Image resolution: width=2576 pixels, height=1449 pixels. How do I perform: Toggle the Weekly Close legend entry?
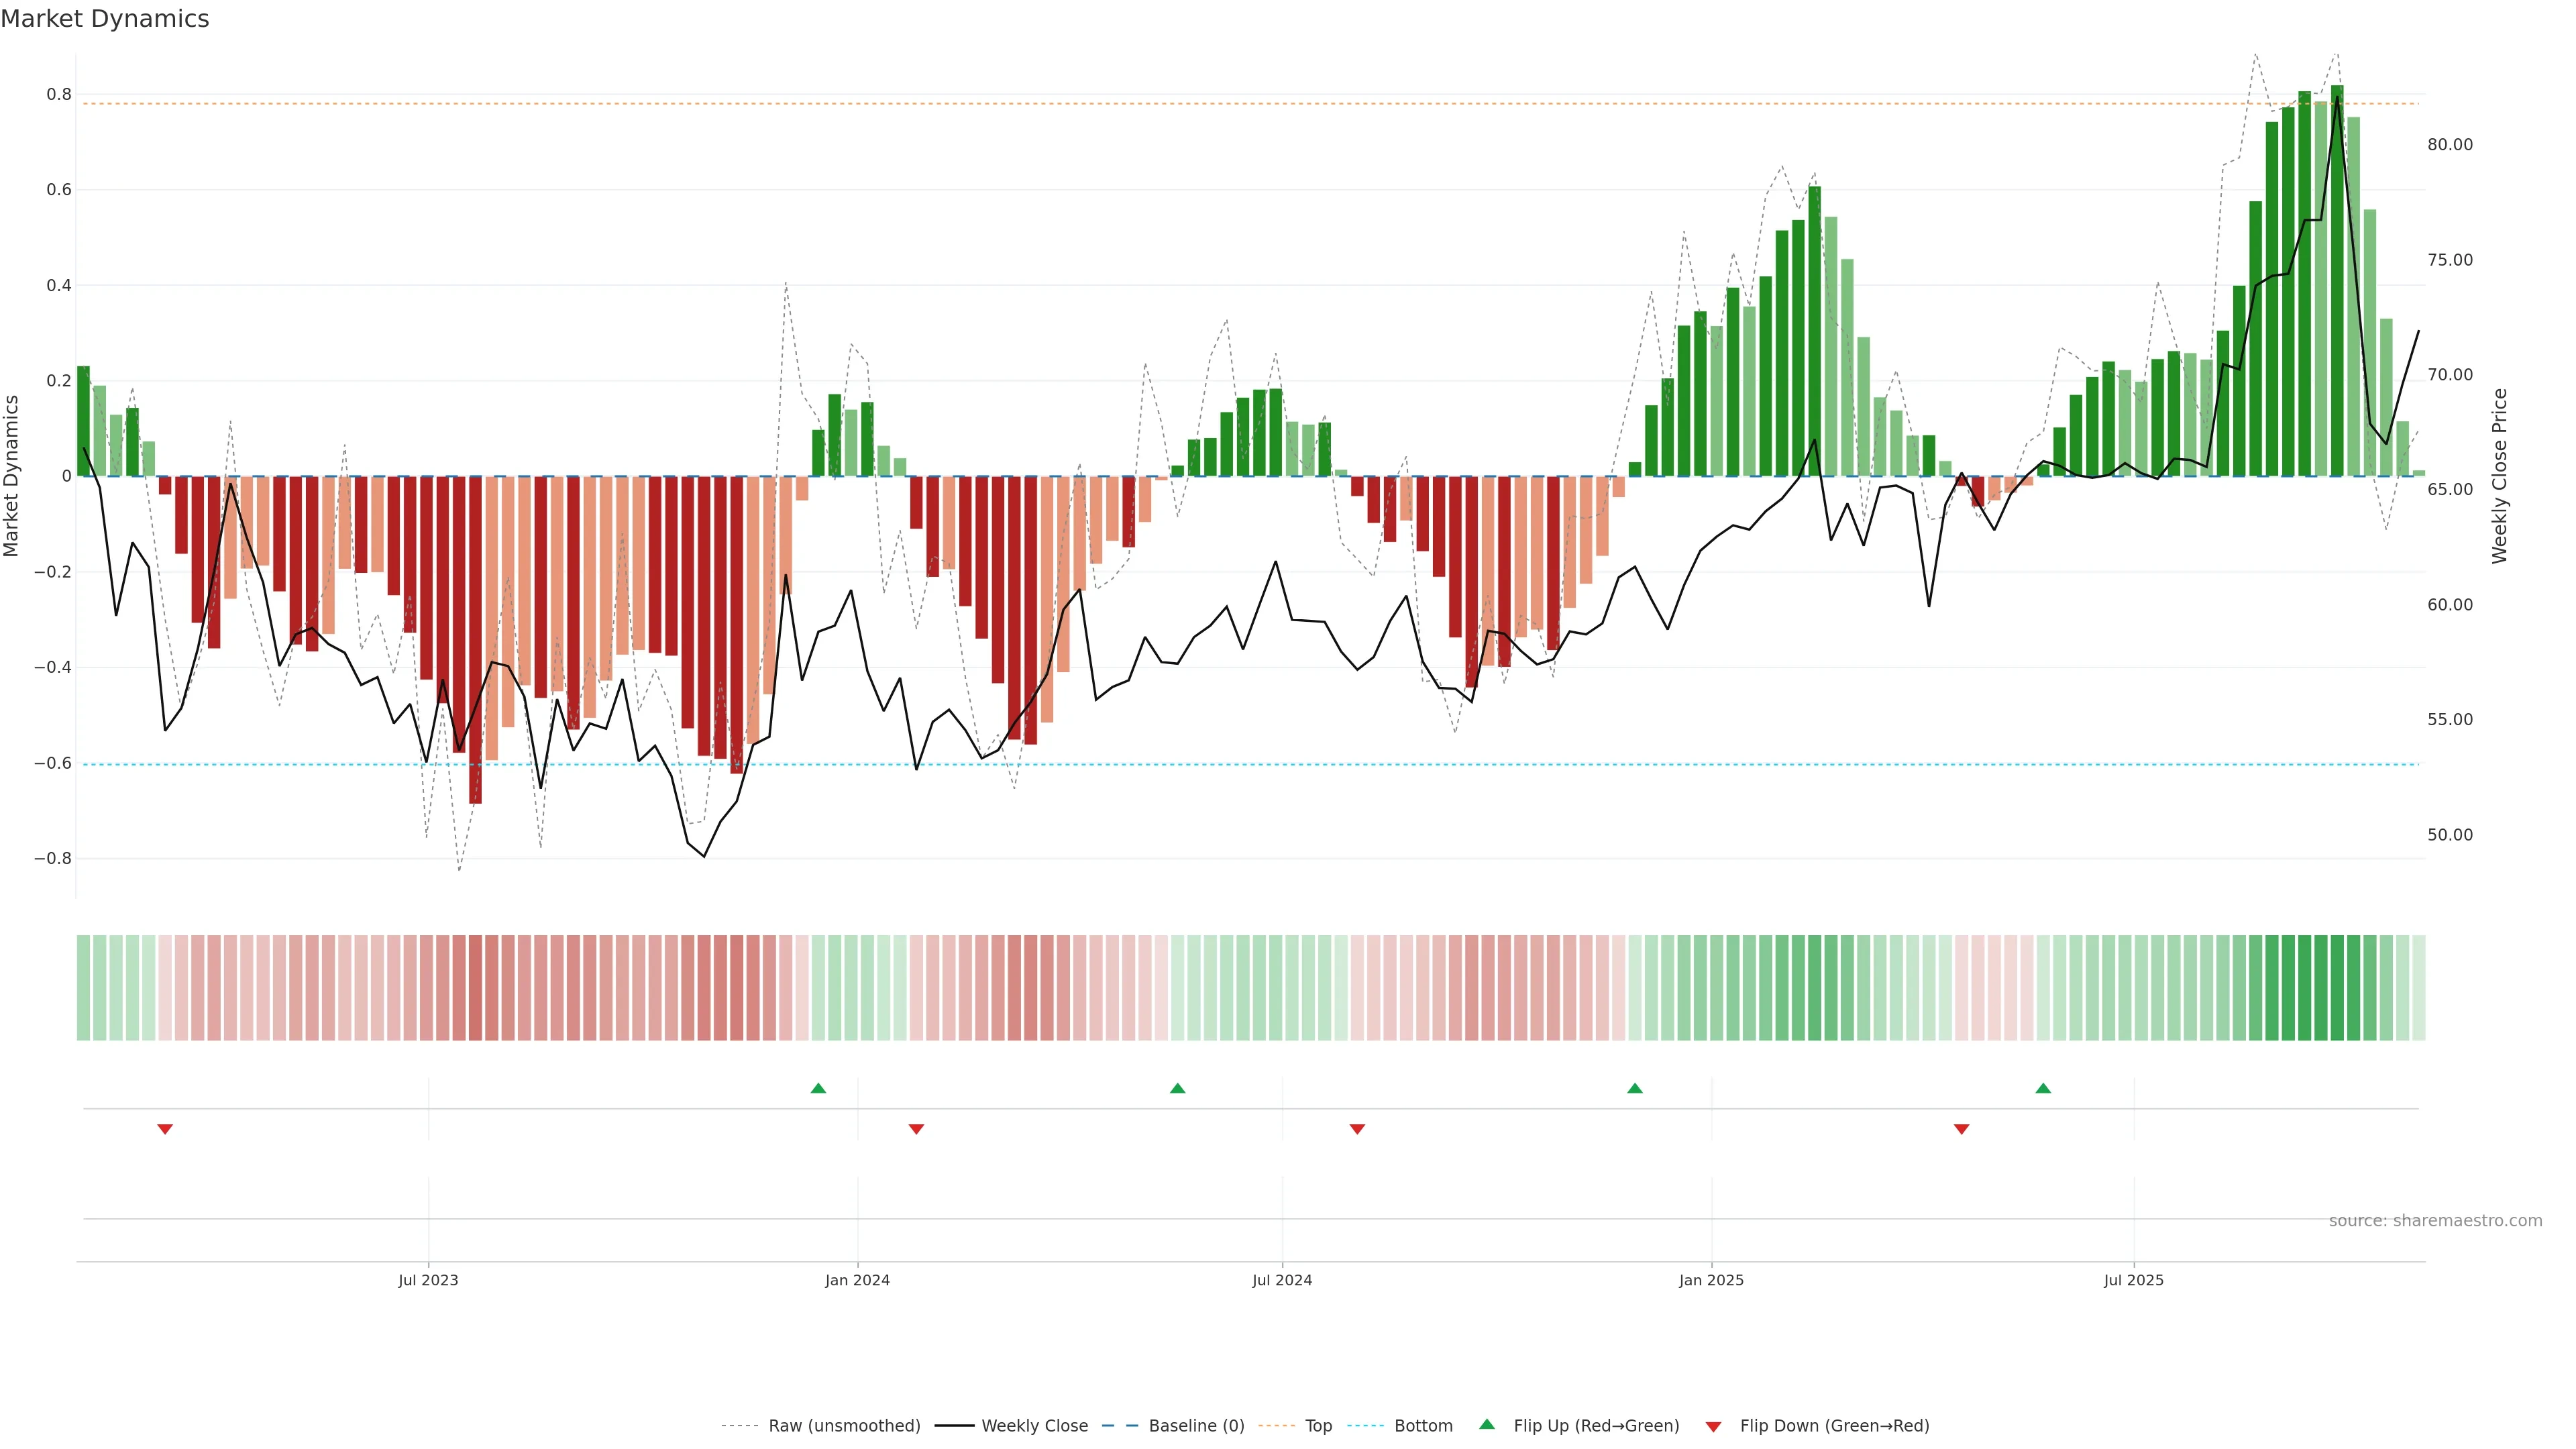coord(1034,1426)
